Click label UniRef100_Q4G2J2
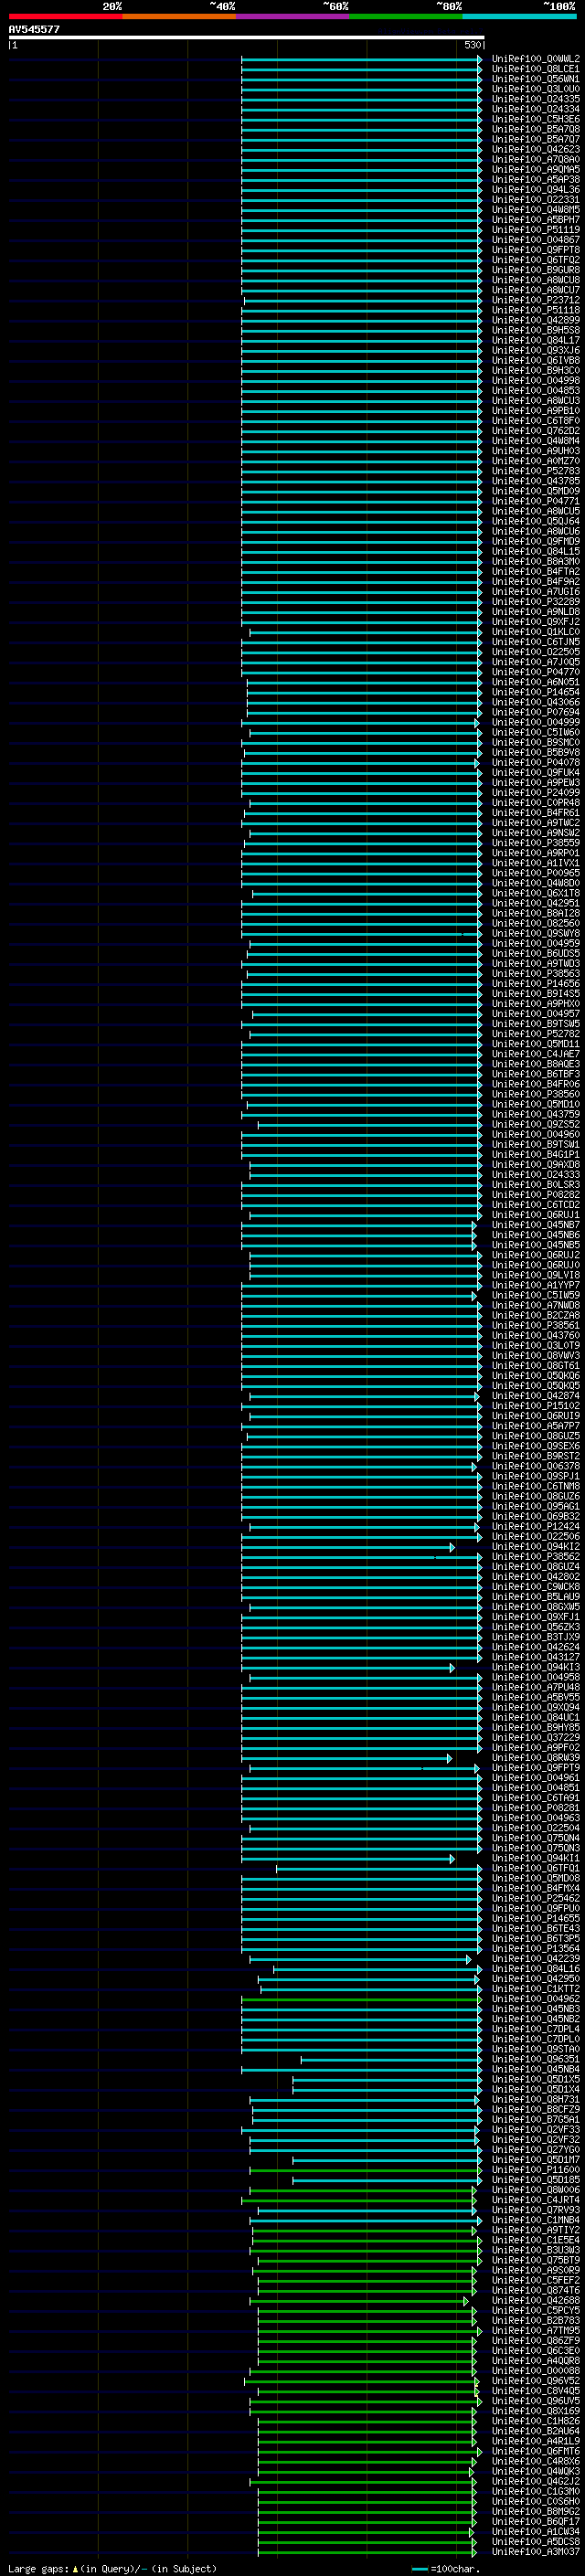The width and height of the screenshot is (585, 2576). (x=536, y=2481)
